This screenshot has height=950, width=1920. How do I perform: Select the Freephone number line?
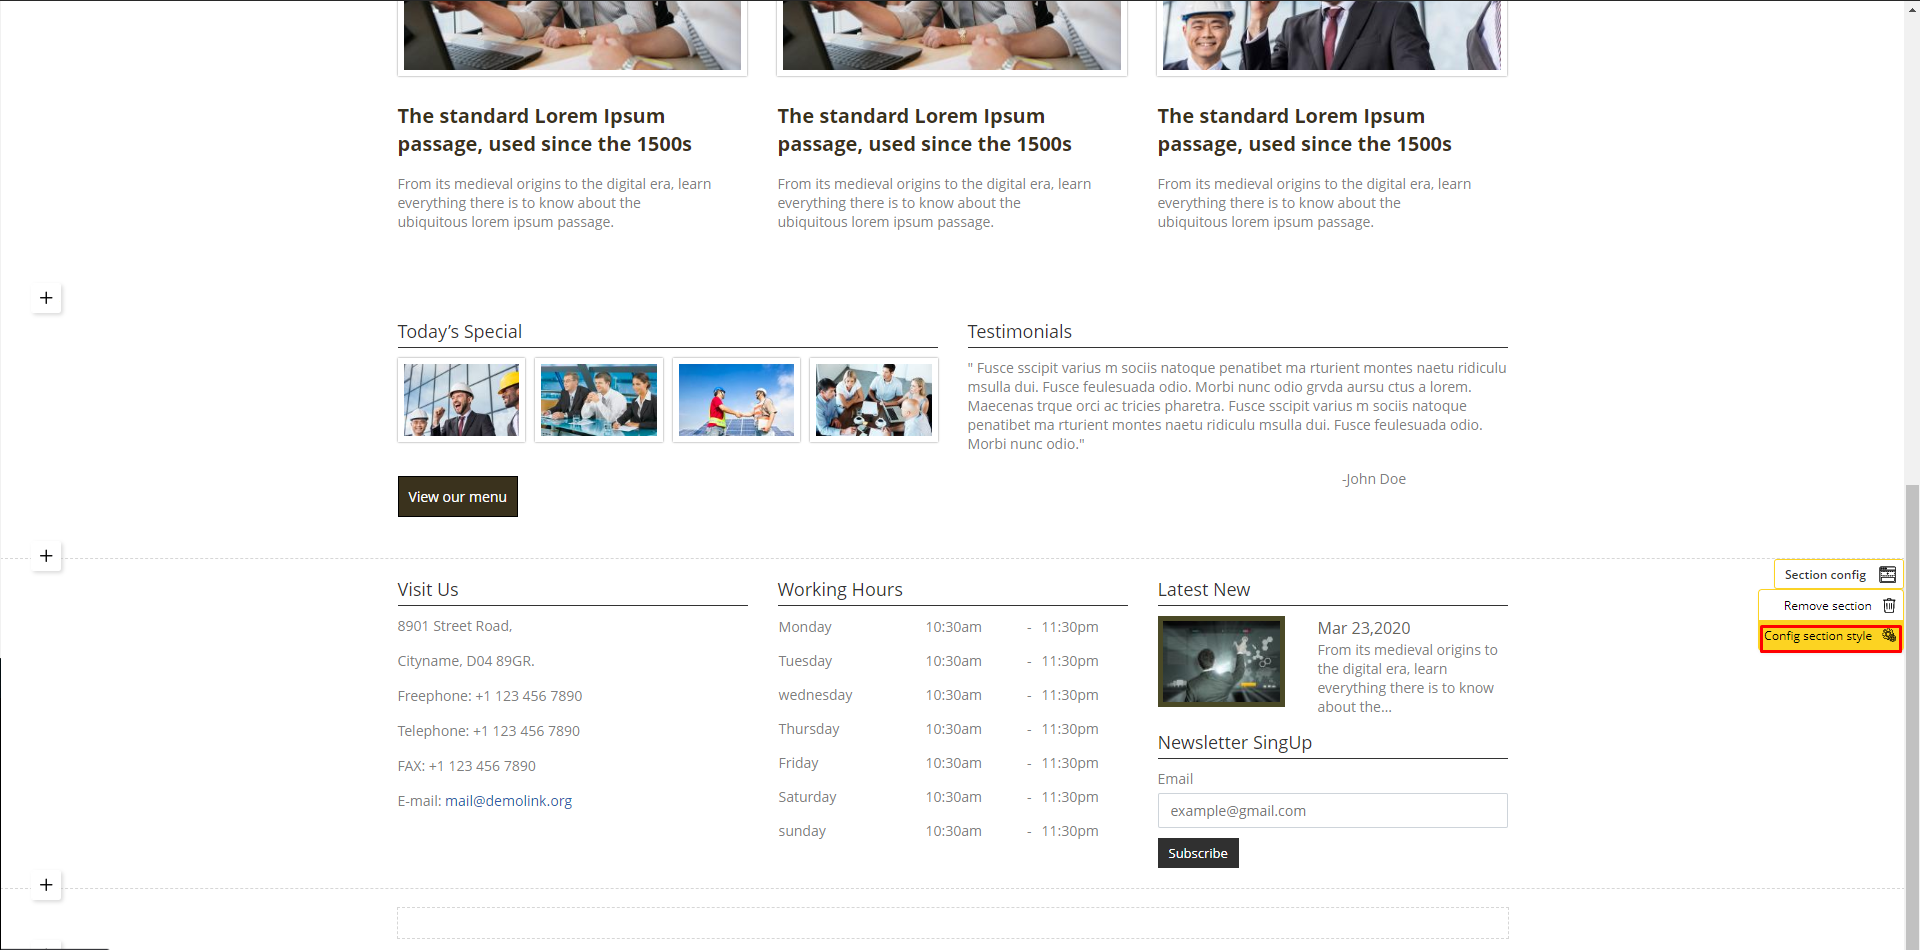[489, 696]
